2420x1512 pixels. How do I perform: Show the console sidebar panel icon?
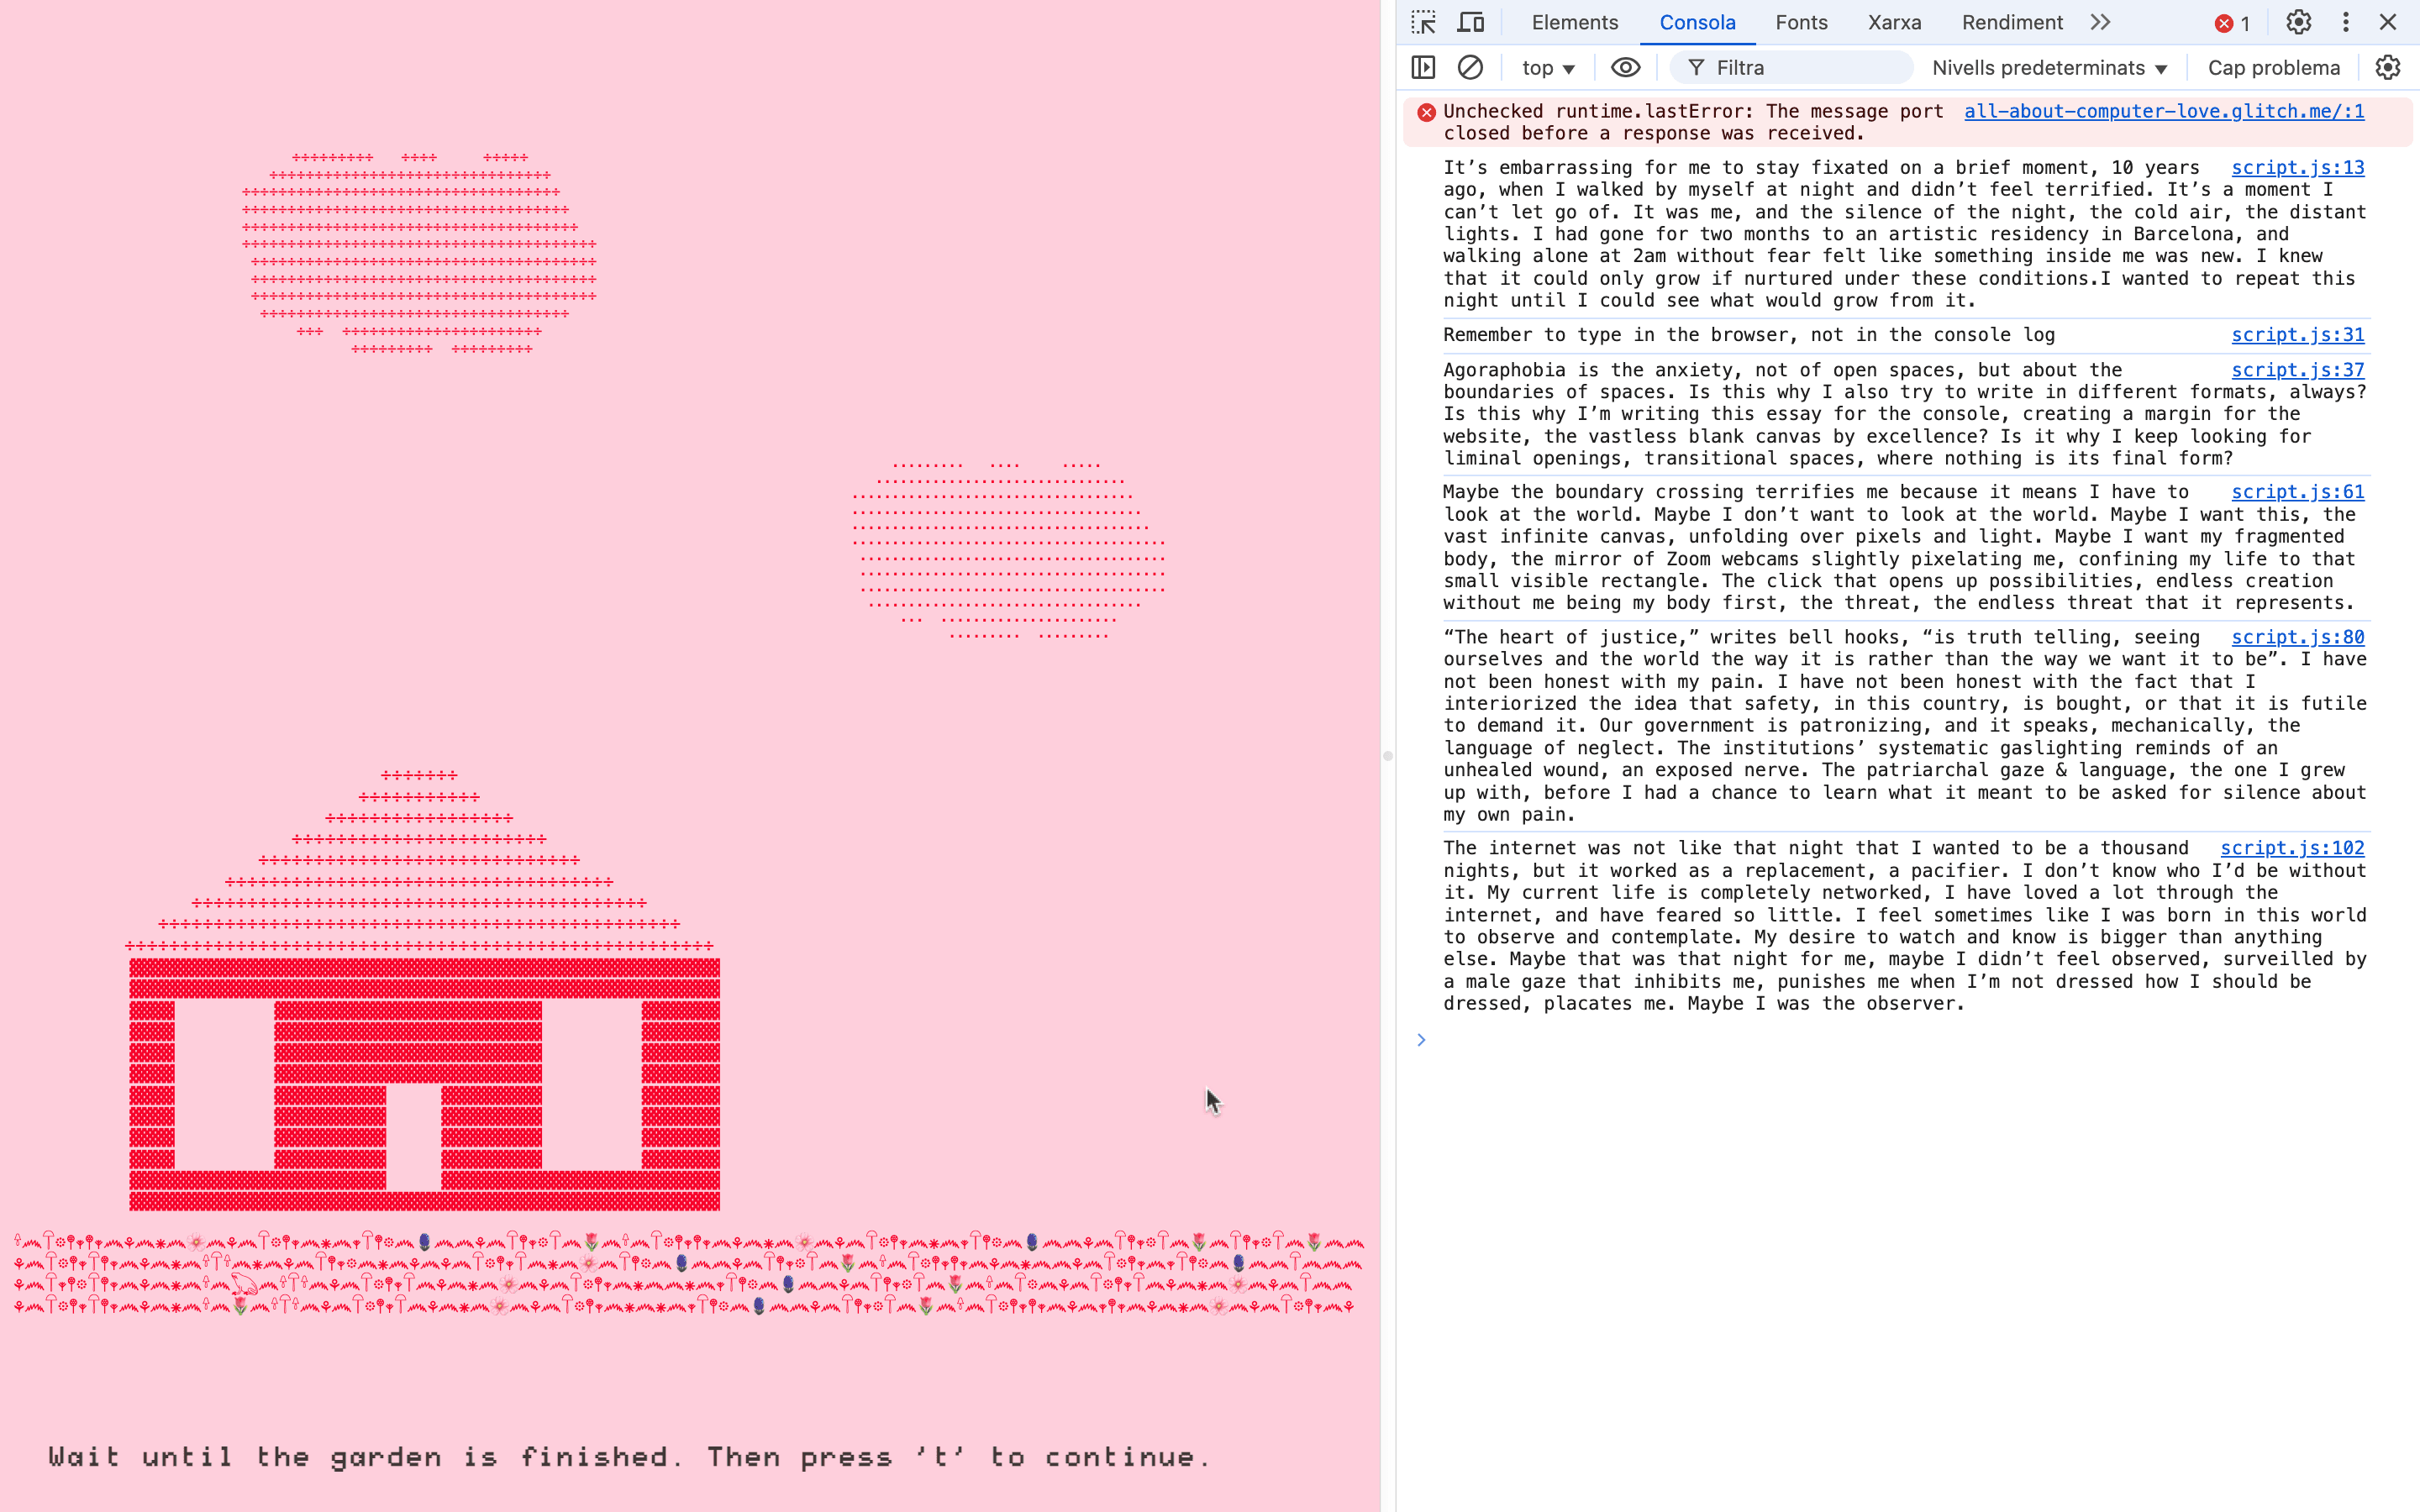(1423, 67)
